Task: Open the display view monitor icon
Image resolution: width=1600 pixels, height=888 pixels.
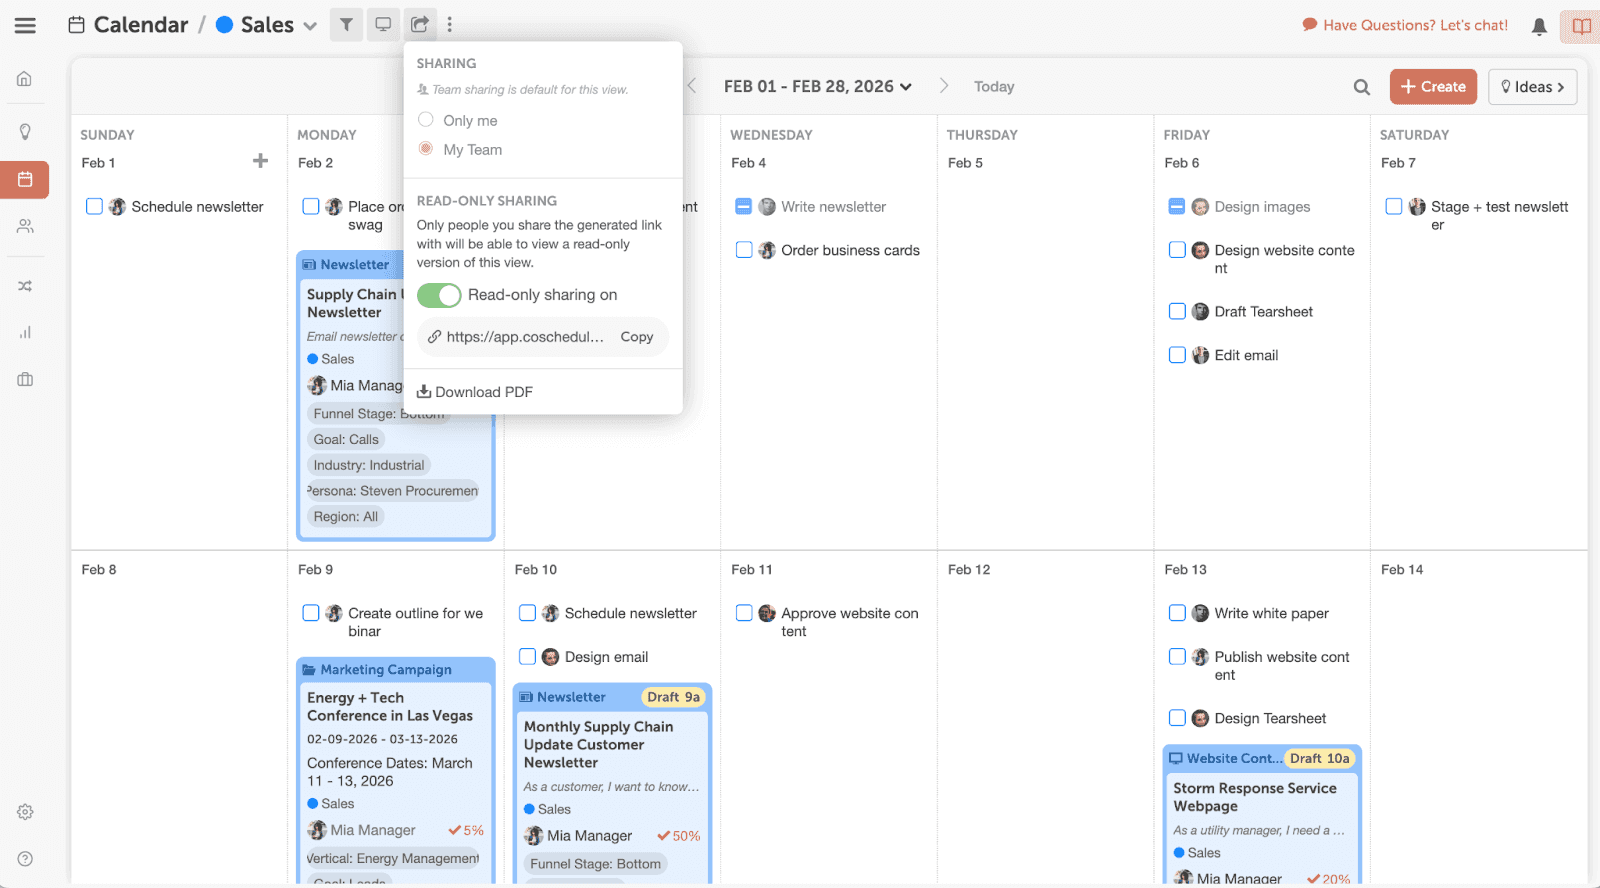Action: 383,25
